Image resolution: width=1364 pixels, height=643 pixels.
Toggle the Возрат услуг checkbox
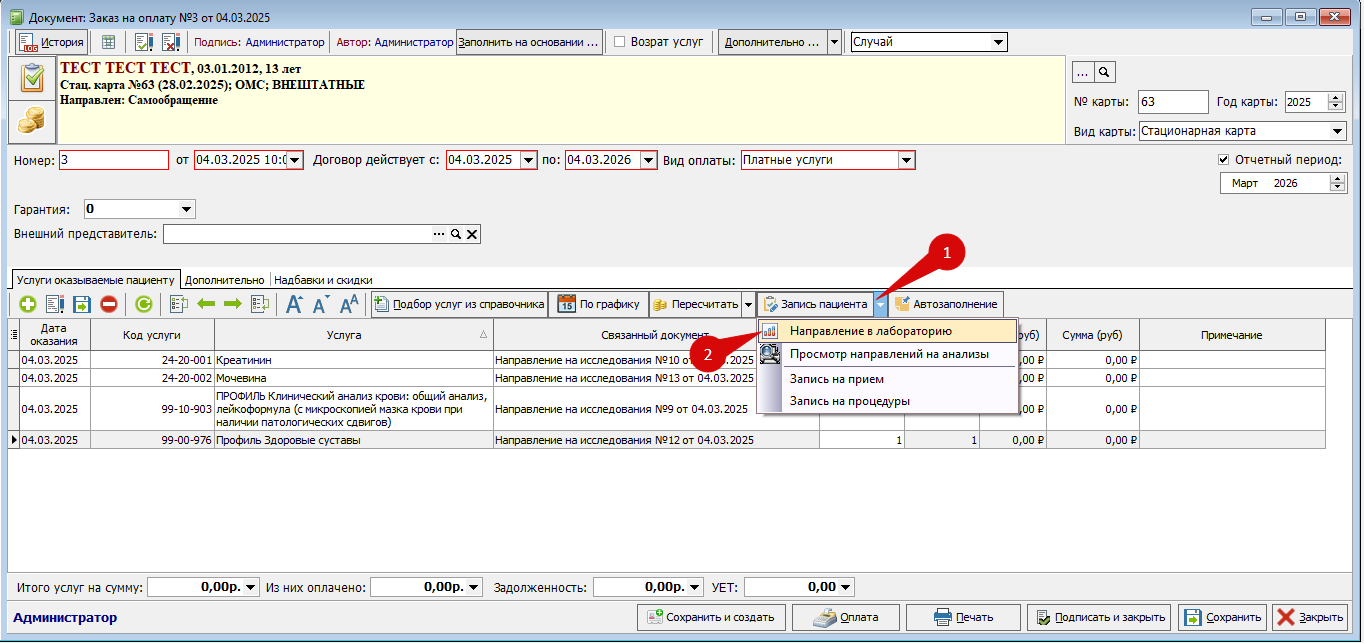tap(620, 42)
